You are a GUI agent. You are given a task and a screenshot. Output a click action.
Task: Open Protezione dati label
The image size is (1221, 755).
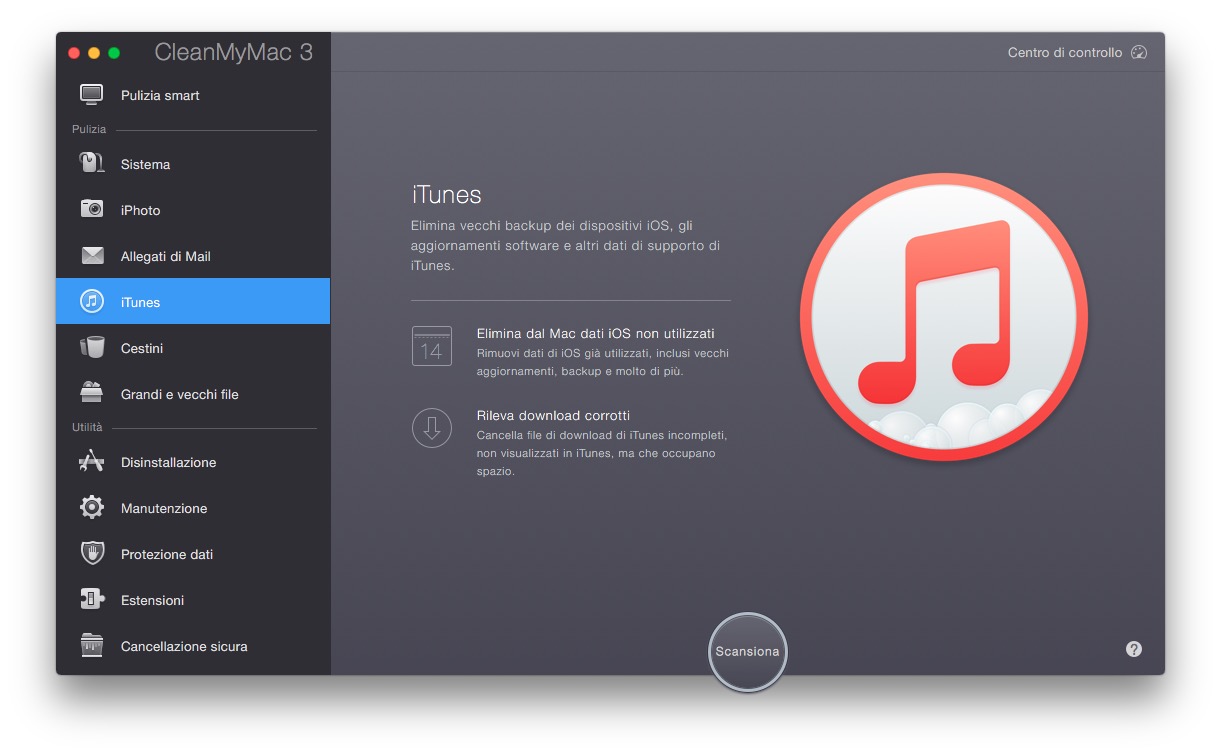click(x=167, y=554)
